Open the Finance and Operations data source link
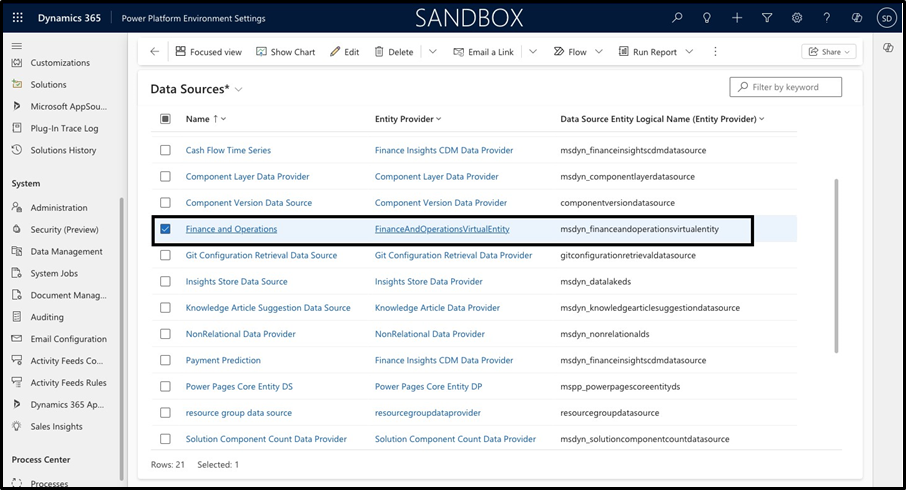The height and width of the screenshot is (490, 906). [231, 229]
